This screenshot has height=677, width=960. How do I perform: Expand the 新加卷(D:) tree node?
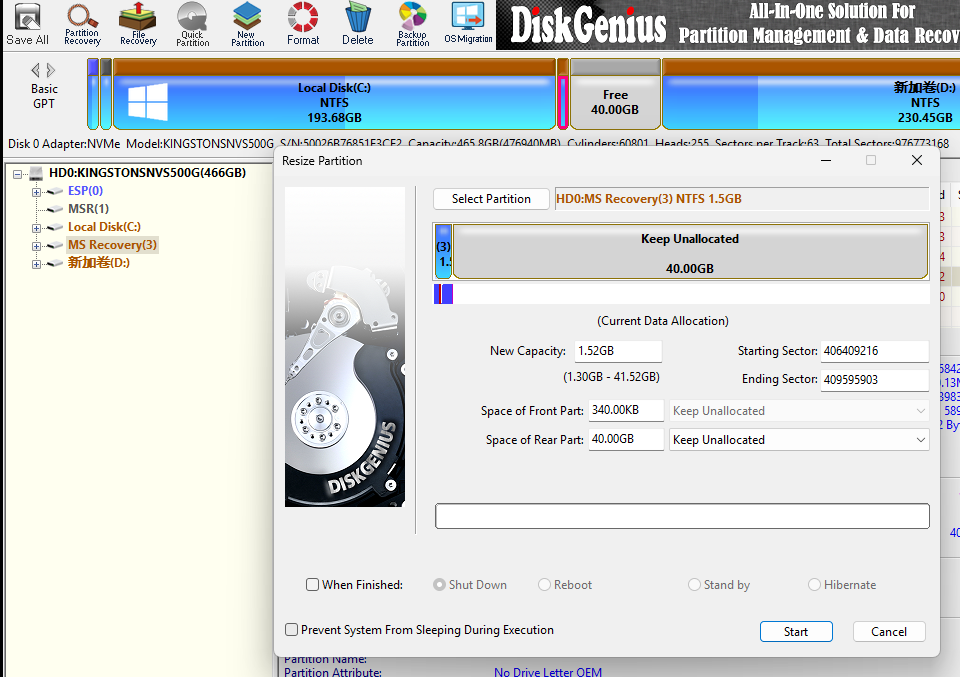36,264
